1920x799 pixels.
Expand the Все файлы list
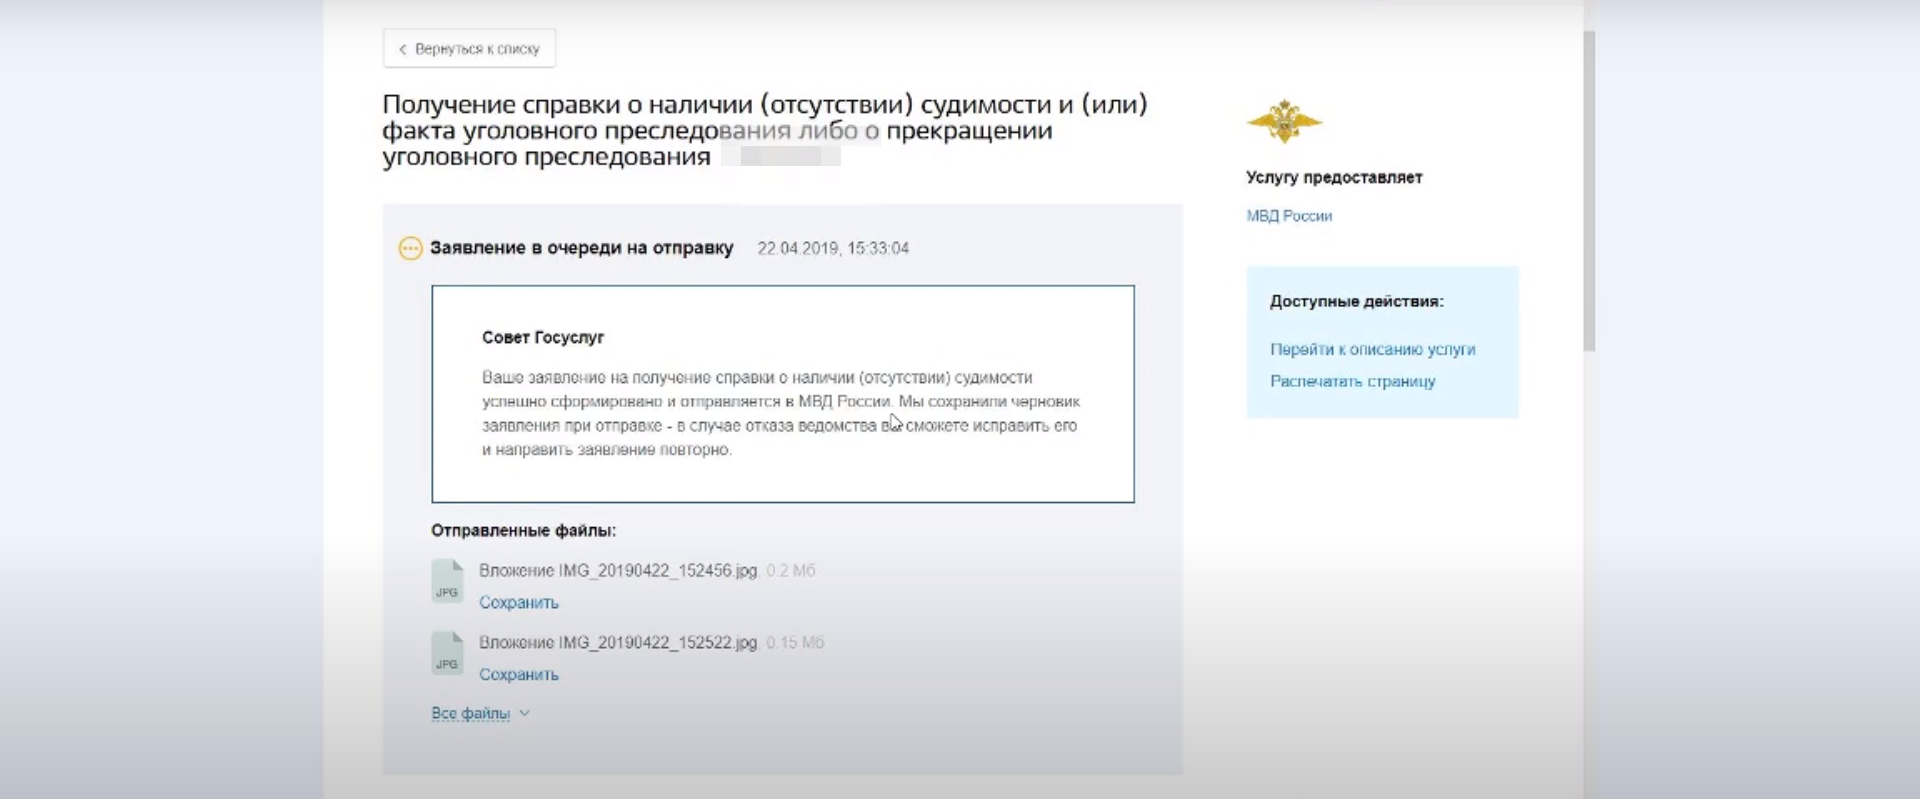pyautogui.click(x=471, y=713)
